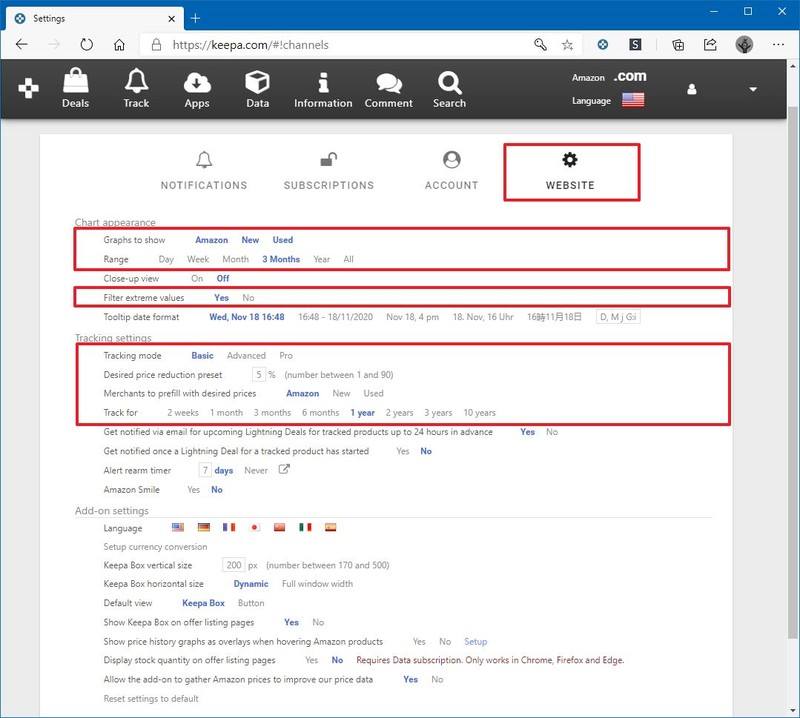Image resolution: width=800 pixels, height=718 pixels.
Task: Open Setup link for hover overlays
Action: point(476,641)
